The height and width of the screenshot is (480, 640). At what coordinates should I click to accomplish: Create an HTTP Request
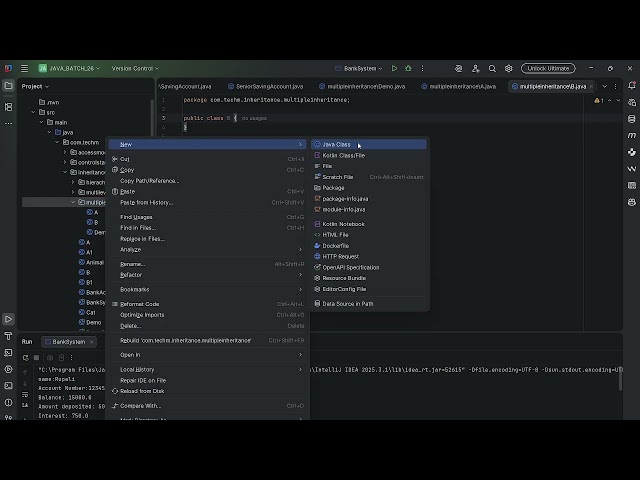(x=369, y=256)
